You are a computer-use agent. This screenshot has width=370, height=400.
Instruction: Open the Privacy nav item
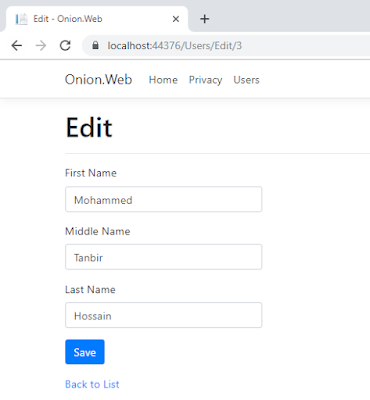[205, 80]
